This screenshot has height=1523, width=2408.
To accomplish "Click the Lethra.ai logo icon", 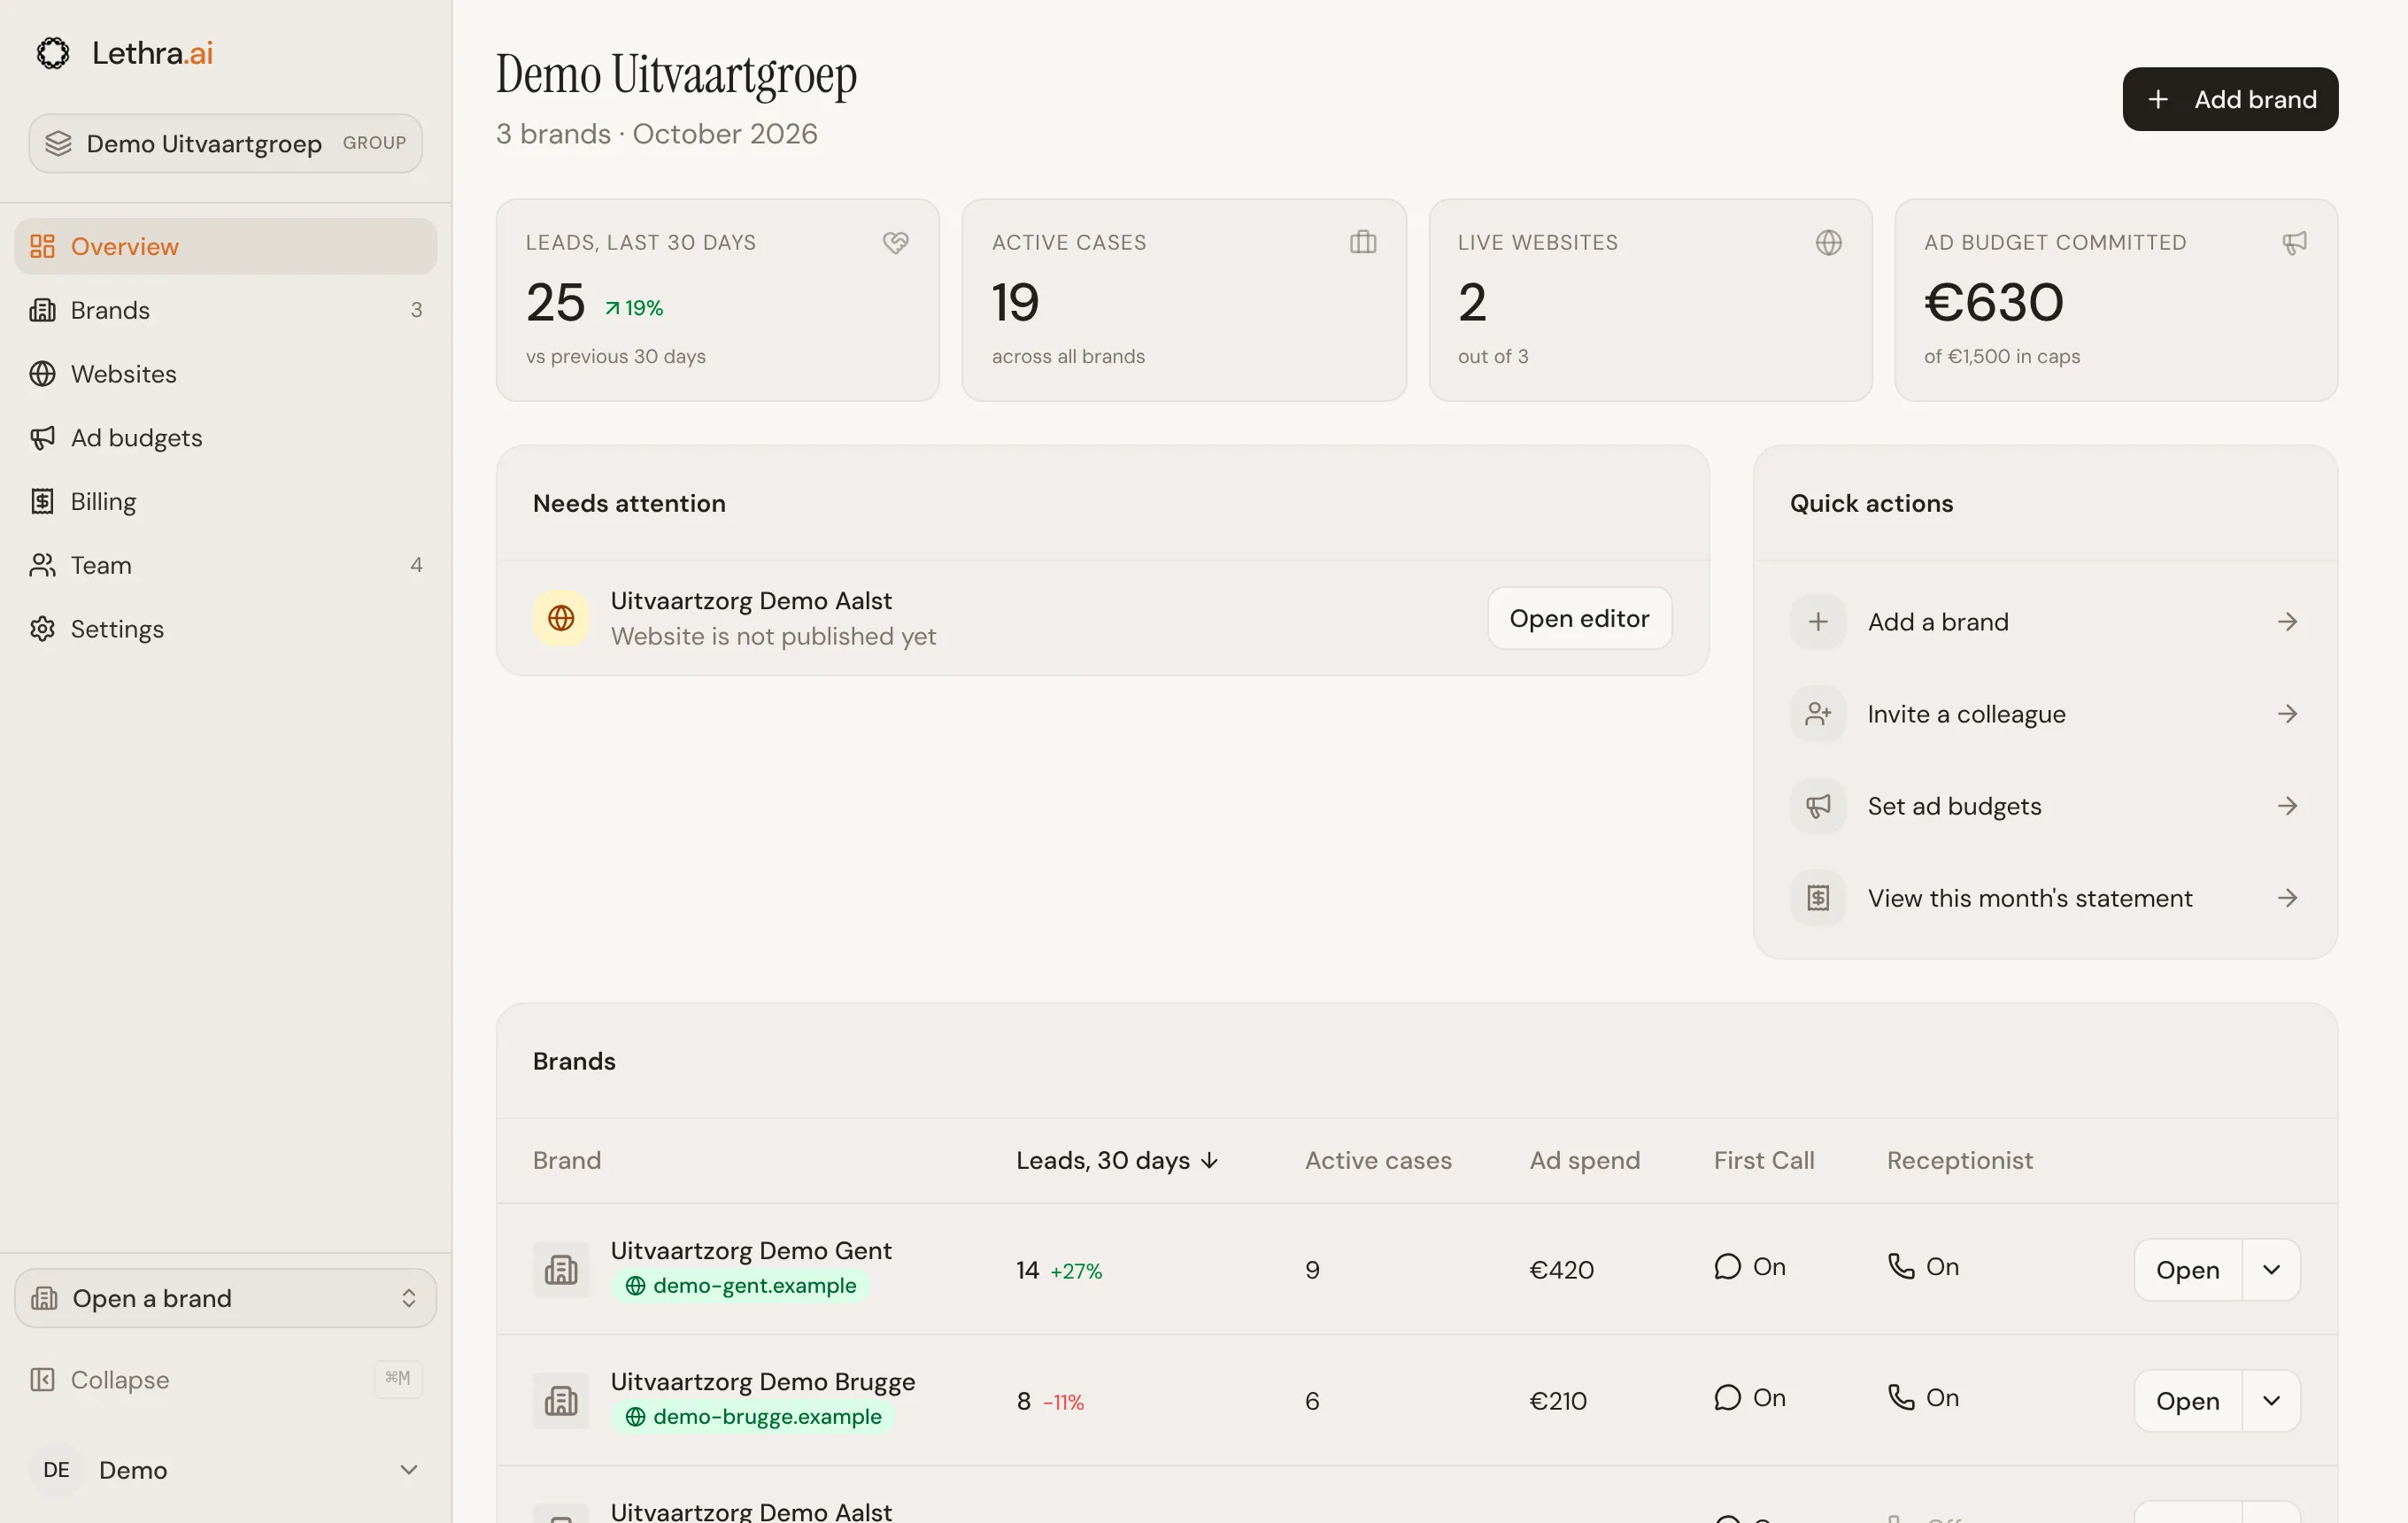I will point(53,53).
